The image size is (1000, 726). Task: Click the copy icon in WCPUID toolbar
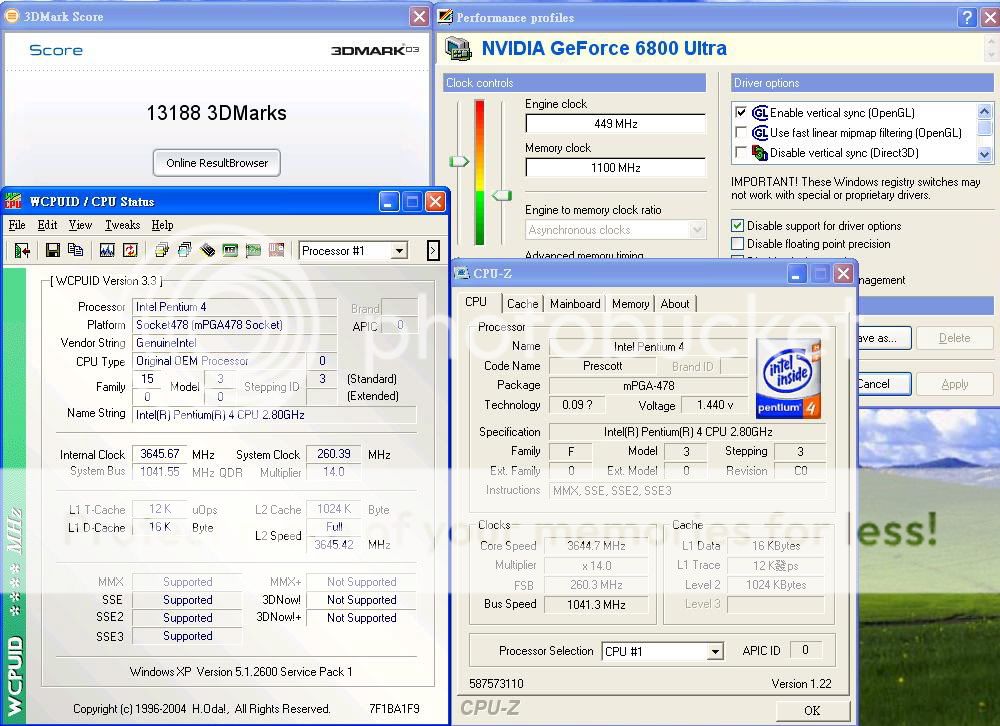pyautogui.click(x=75, y=250)
